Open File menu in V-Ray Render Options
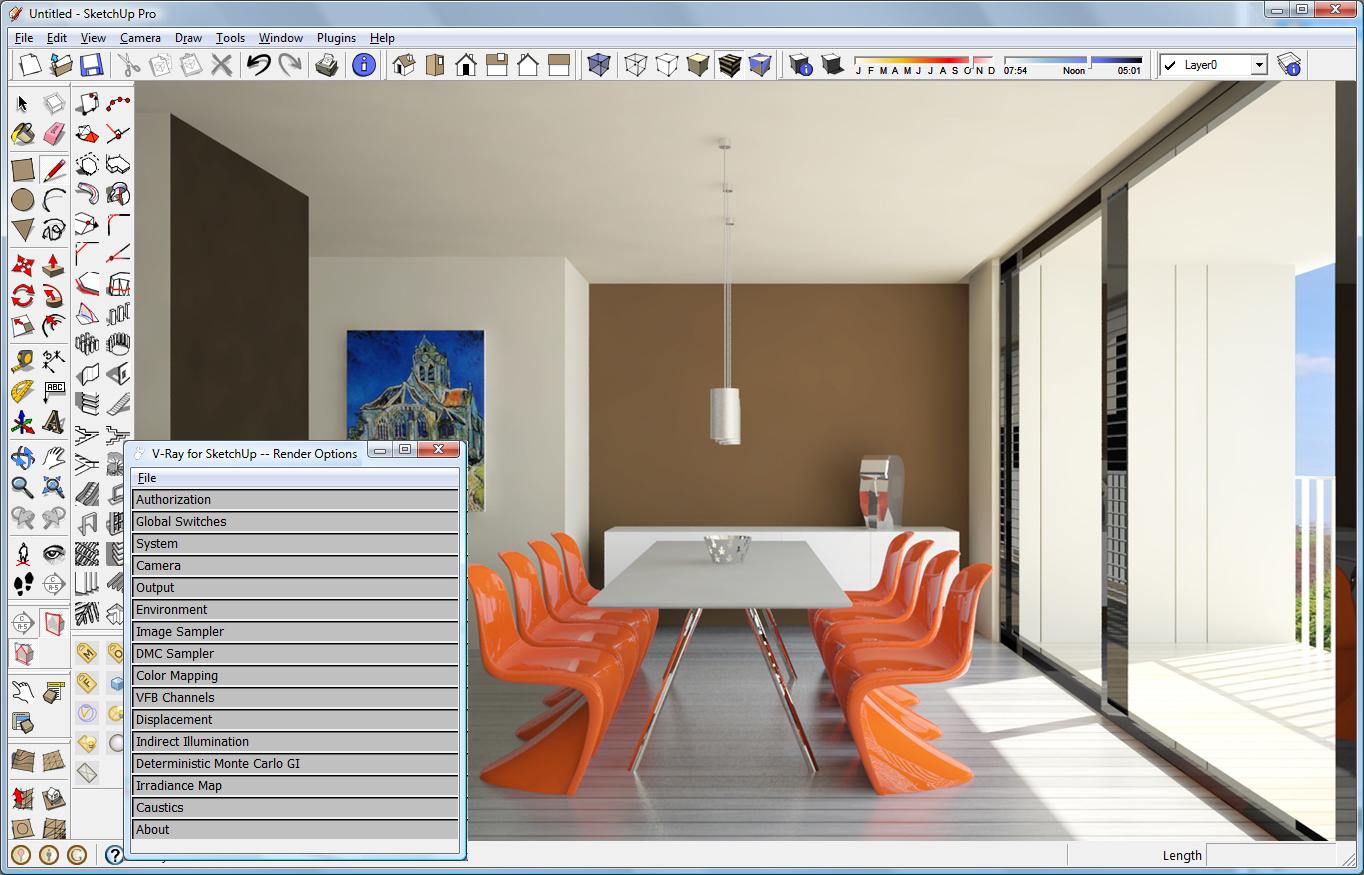The image size is (1364, 875). [x=147, y=478]
